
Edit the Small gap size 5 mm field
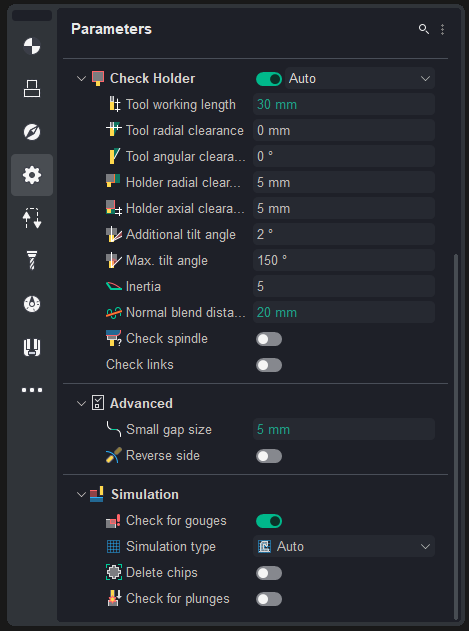[x=344, y=429]
